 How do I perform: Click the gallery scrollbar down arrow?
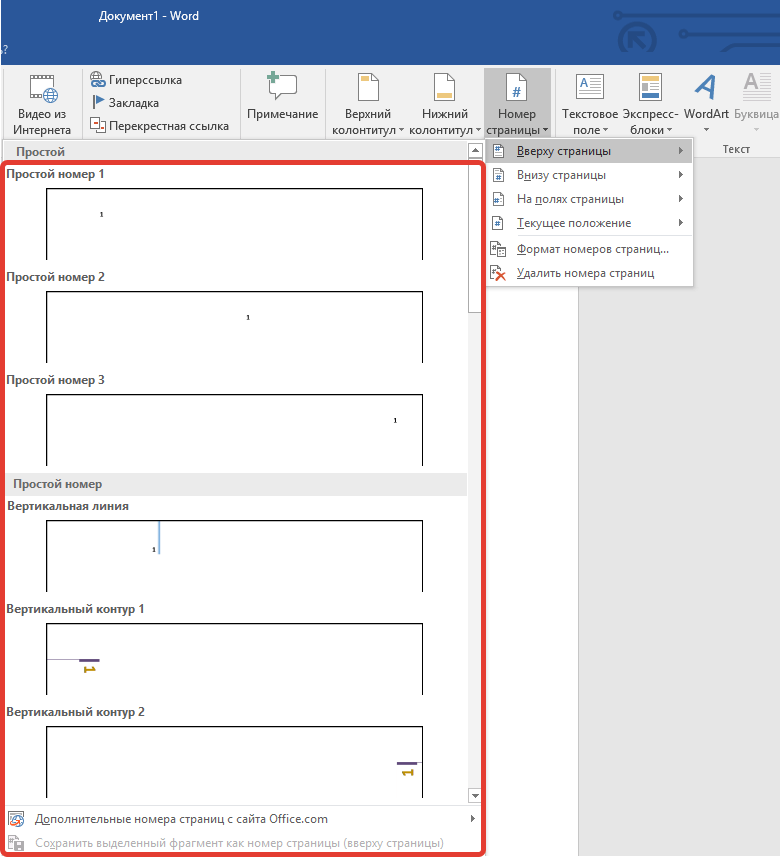pos(475,796)
